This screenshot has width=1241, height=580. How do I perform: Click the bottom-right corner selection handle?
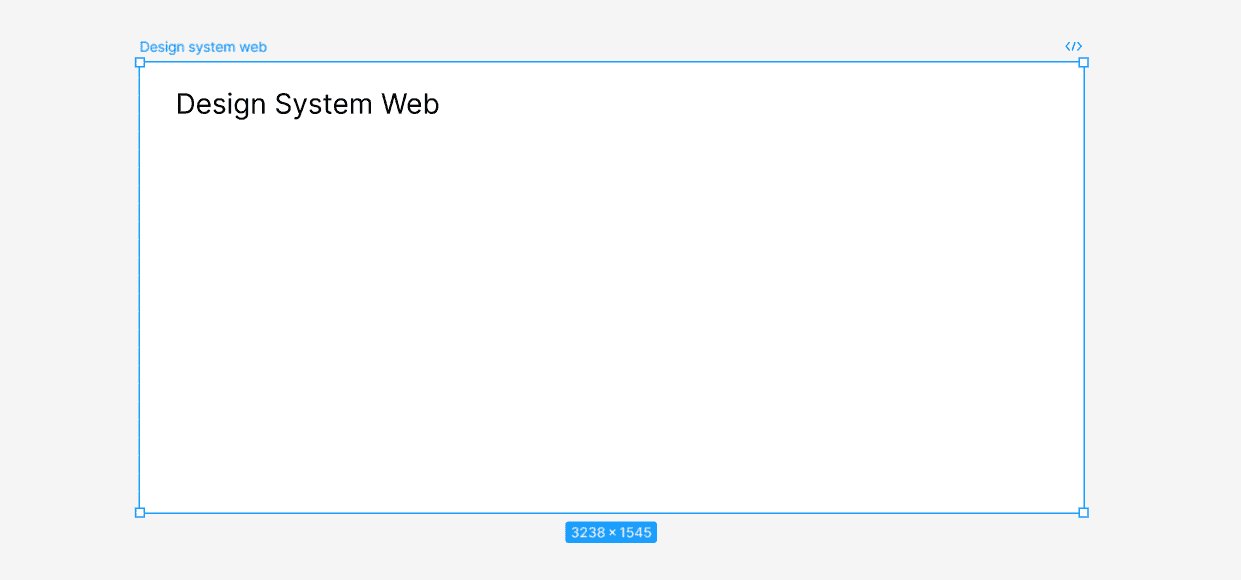click(x=1083, y=512)
